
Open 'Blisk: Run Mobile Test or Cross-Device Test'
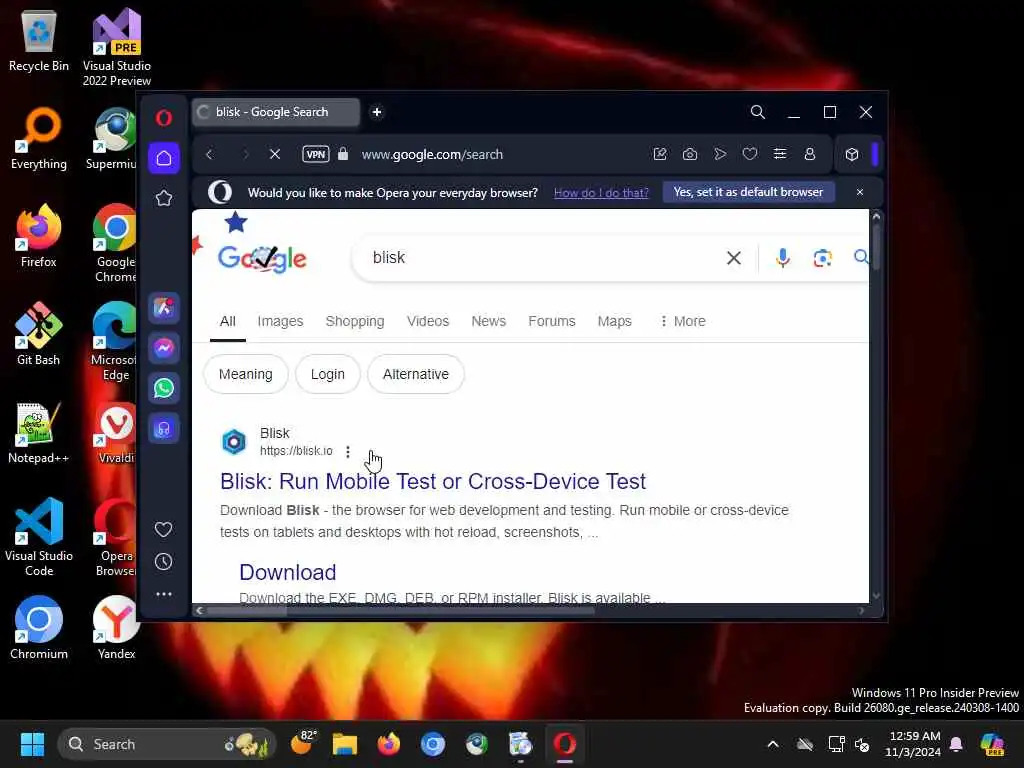[x=432, y=481]
